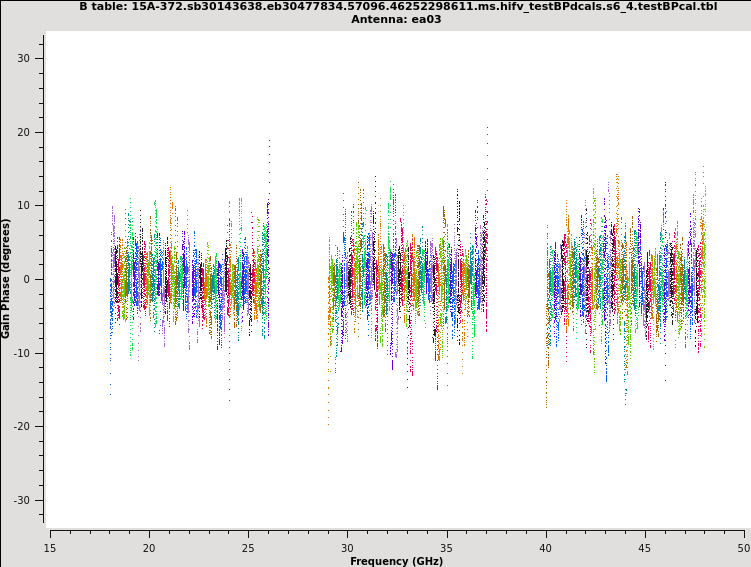
Task: Click the 20 tick label on y-axis
Action: 24,132
